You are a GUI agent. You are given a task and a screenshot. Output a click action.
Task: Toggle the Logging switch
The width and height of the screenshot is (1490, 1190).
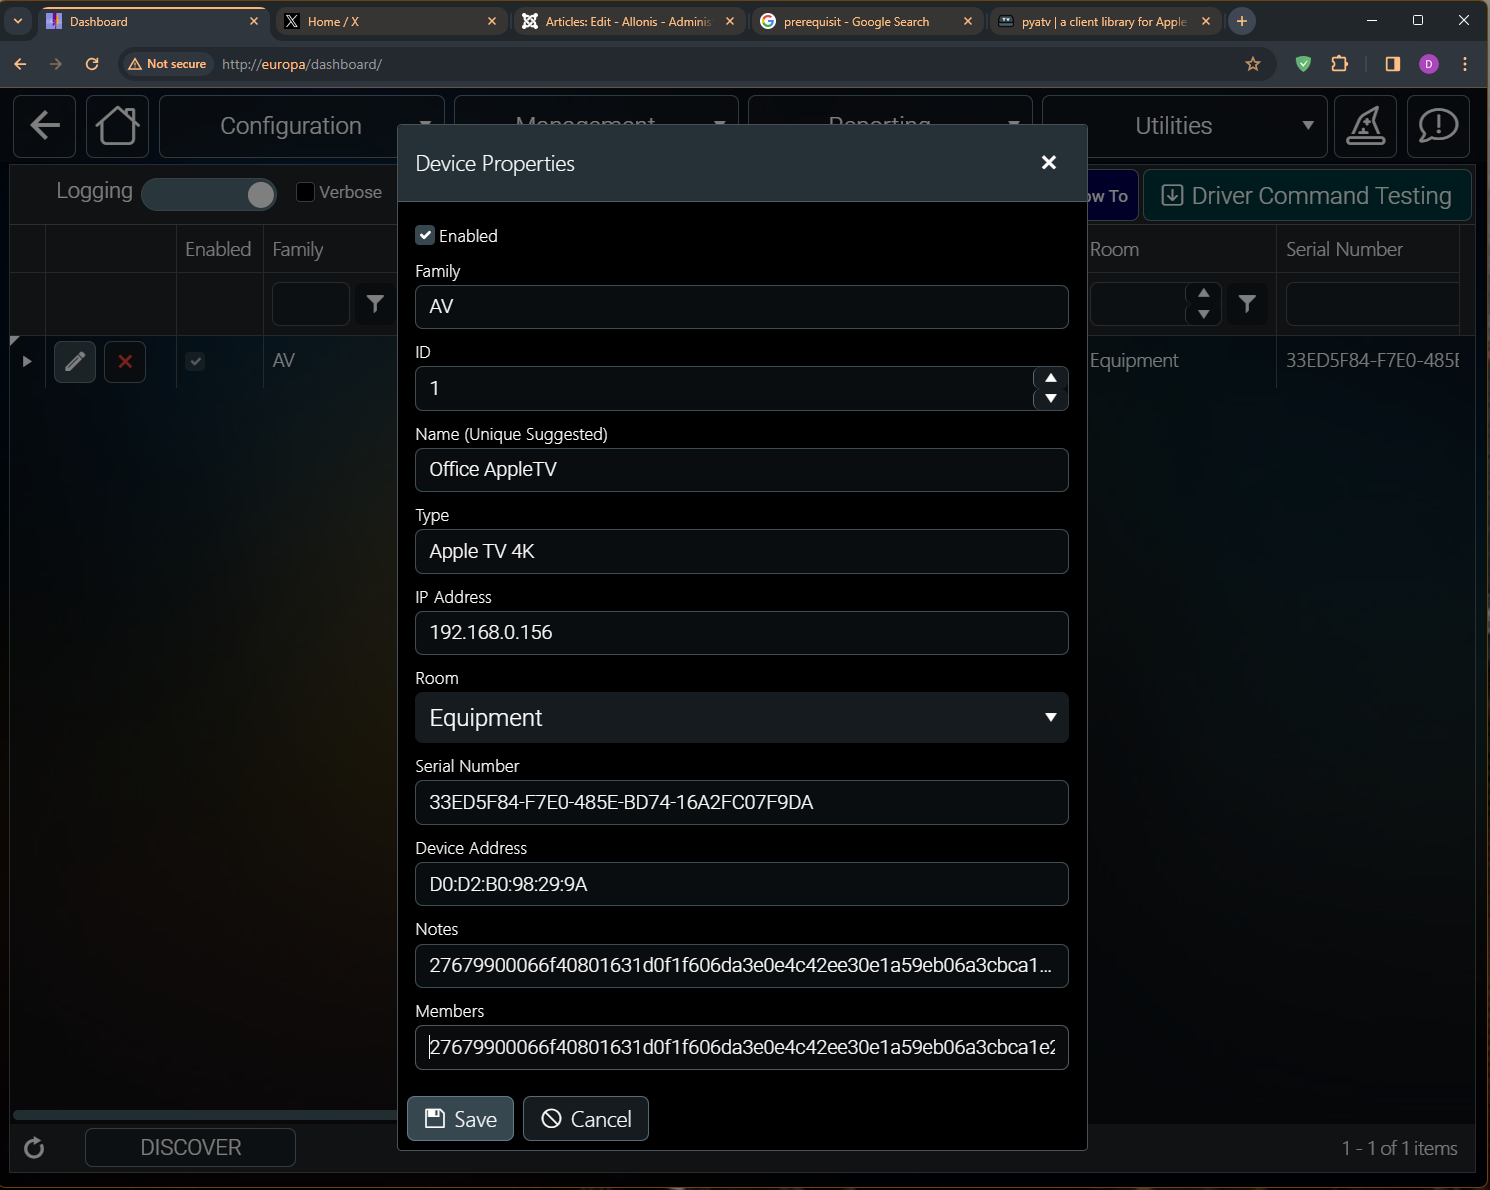pyautogui.click(x=209, y=194)
